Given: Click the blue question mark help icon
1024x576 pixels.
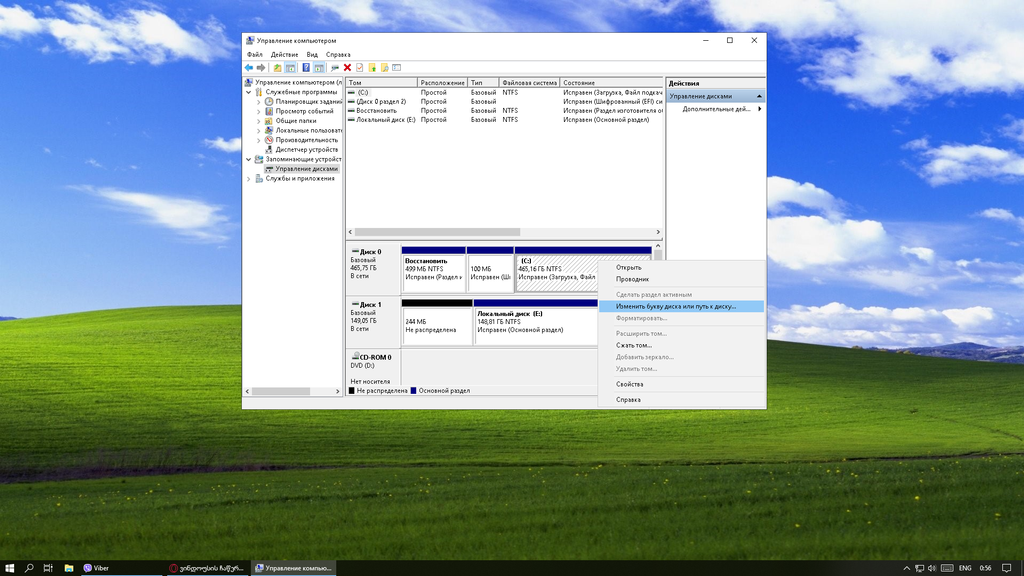Looking at the screenshot, I should click(x=306, y=68).
